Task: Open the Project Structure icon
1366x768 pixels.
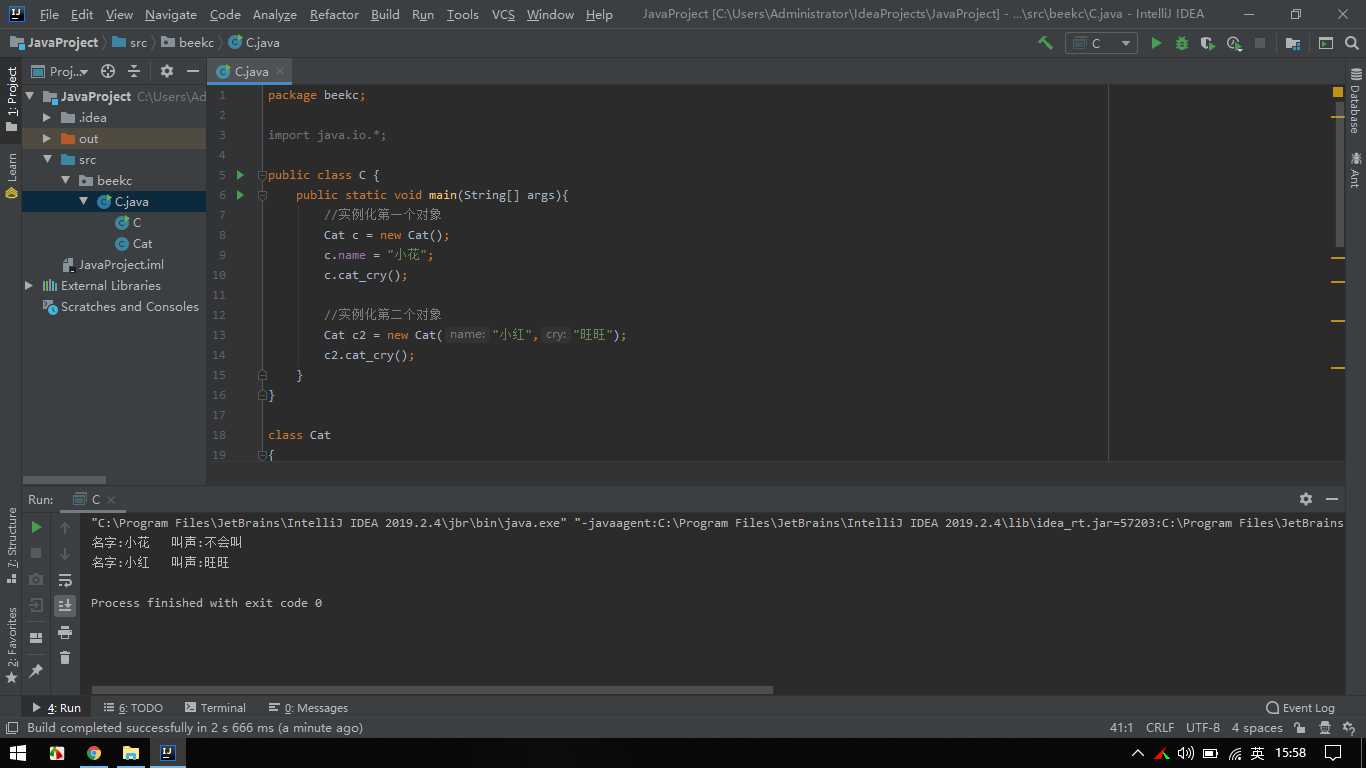Action: 1293,43
